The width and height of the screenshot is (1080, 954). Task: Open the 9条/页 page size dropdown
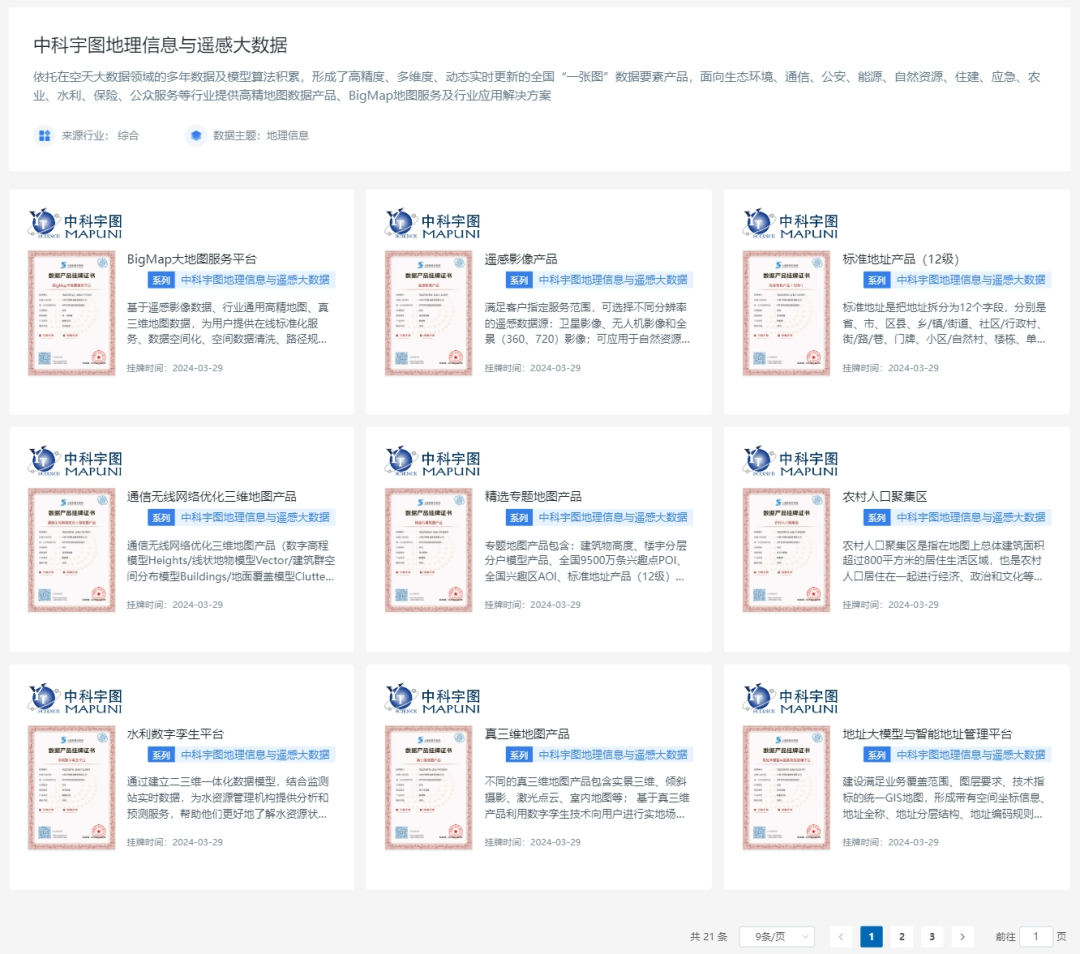click(x=776, y=937)
